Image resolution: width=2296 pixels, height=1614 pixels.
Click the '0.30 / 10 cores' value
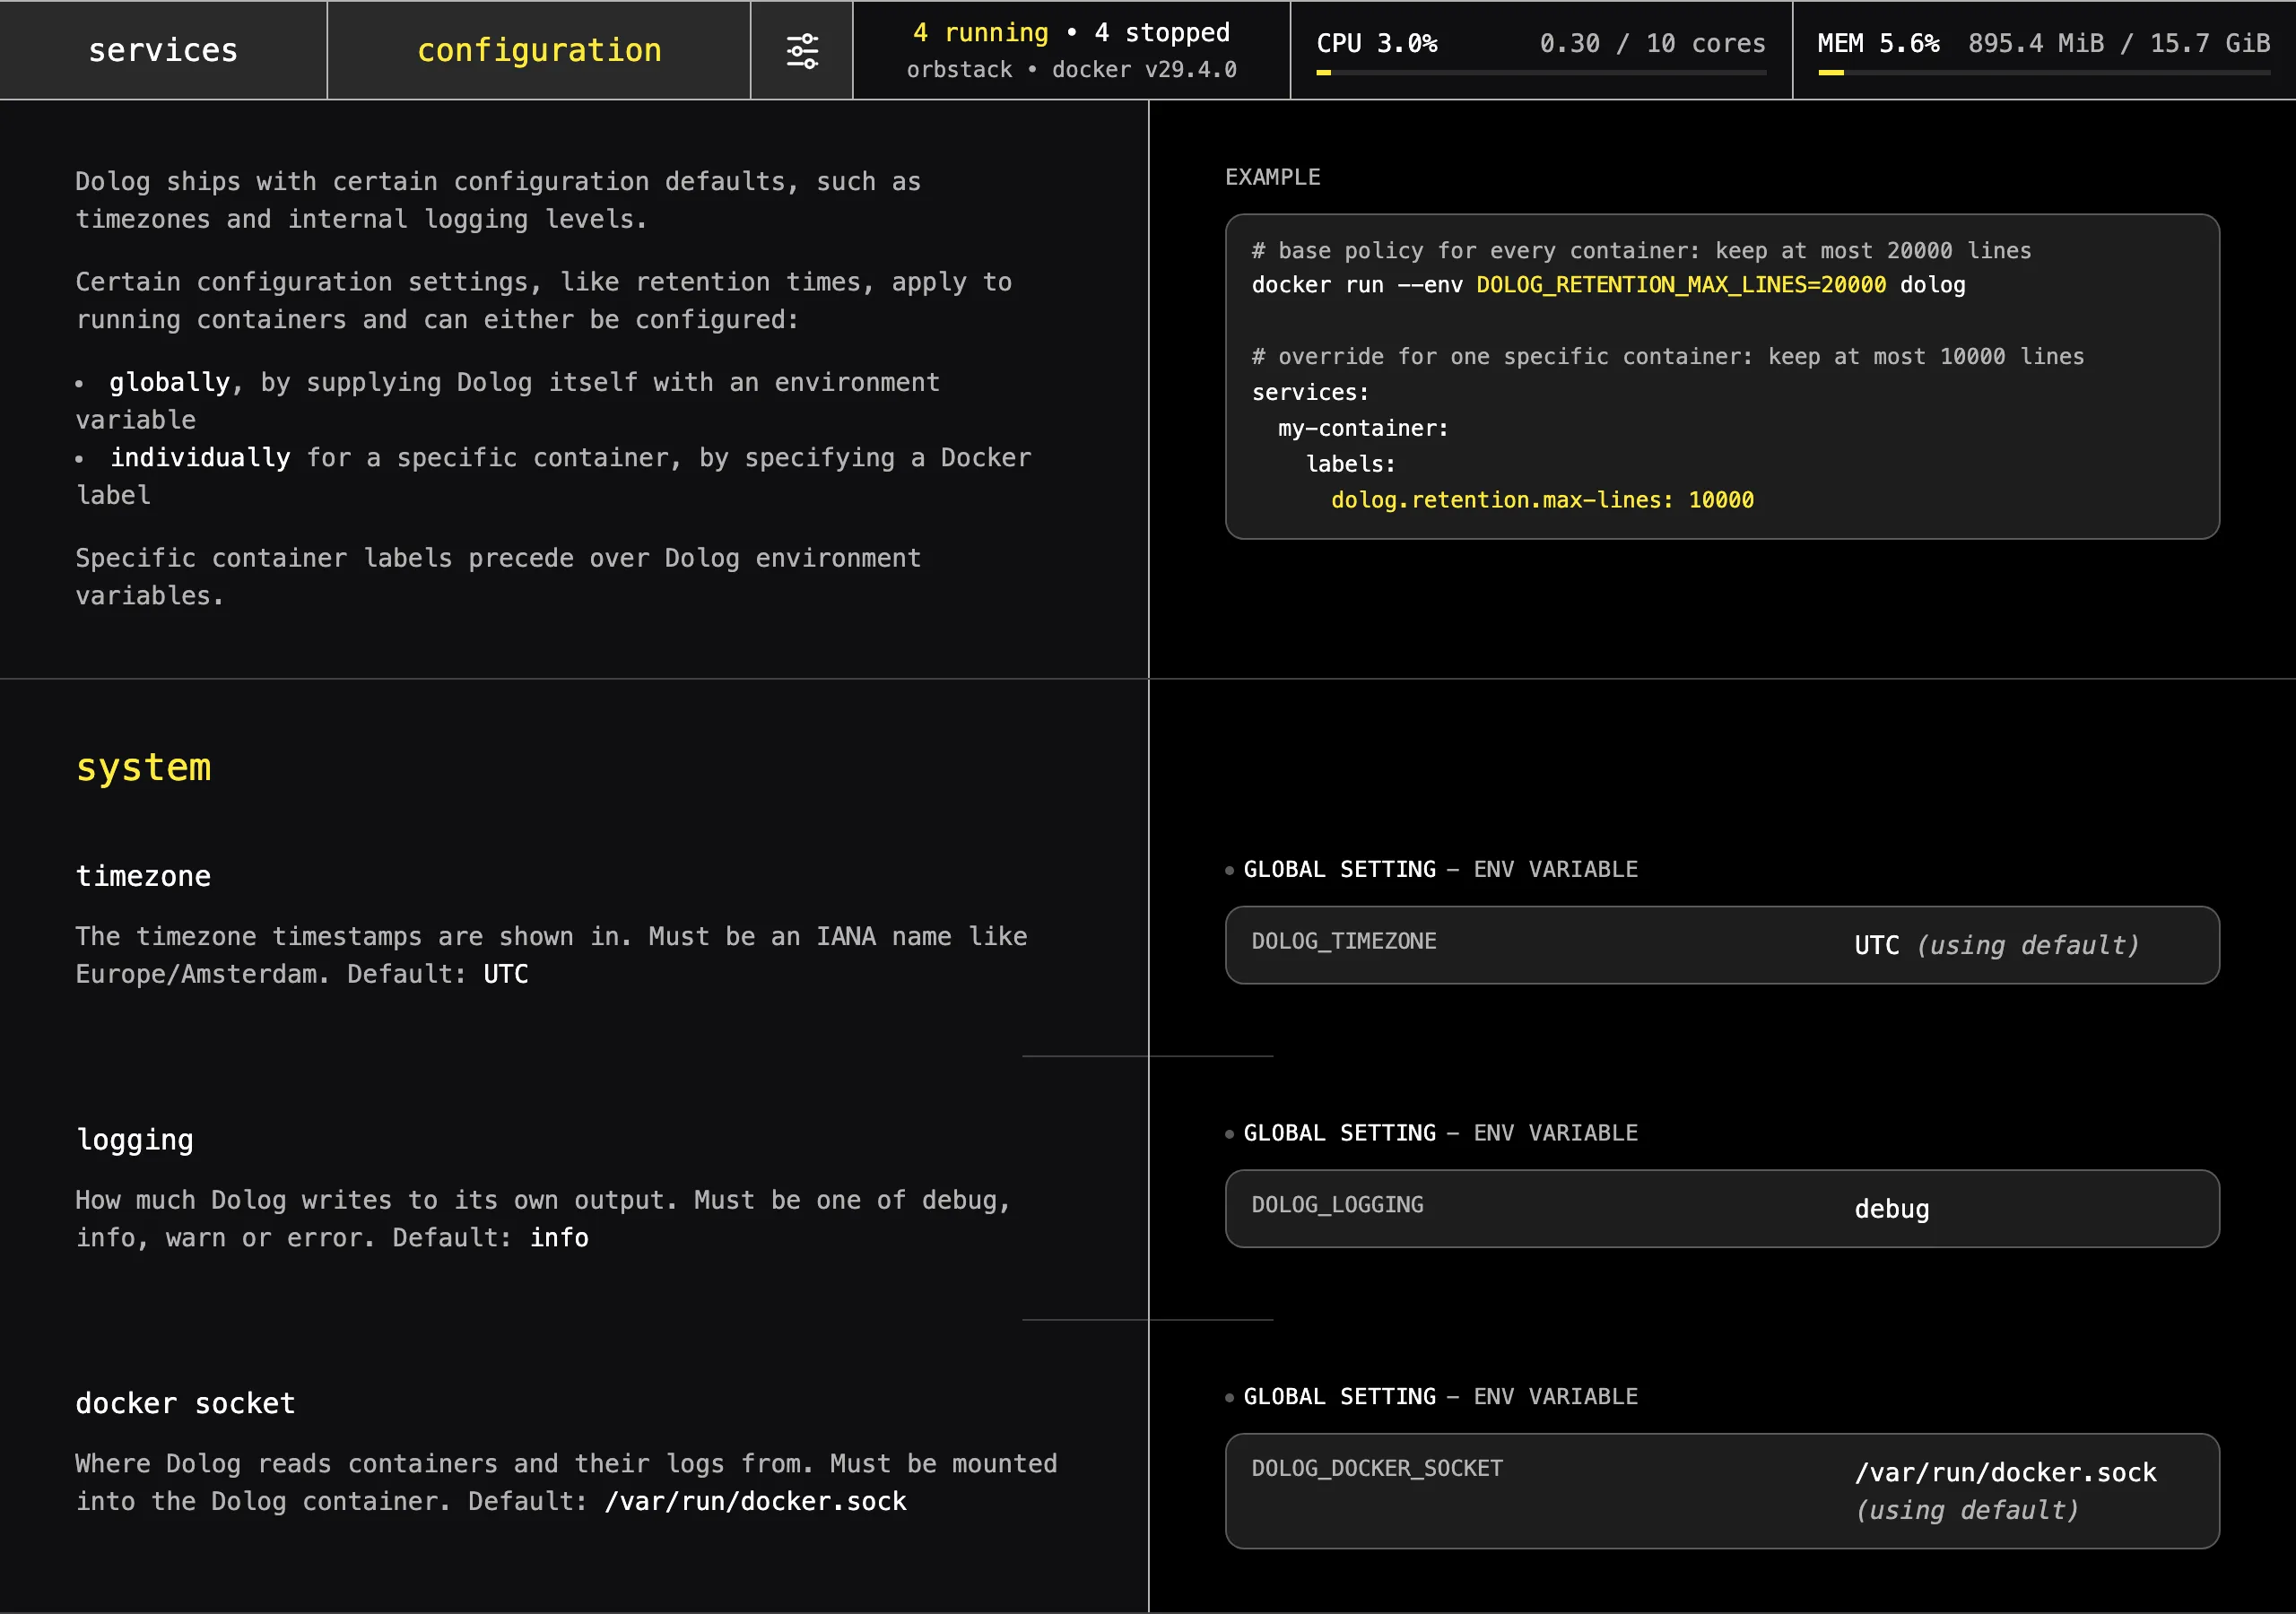point(1652,43)
